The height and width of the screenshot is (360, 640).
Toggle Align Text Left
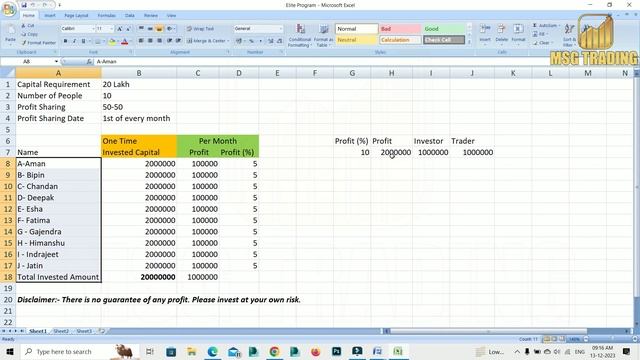click(x=141, y=41)
